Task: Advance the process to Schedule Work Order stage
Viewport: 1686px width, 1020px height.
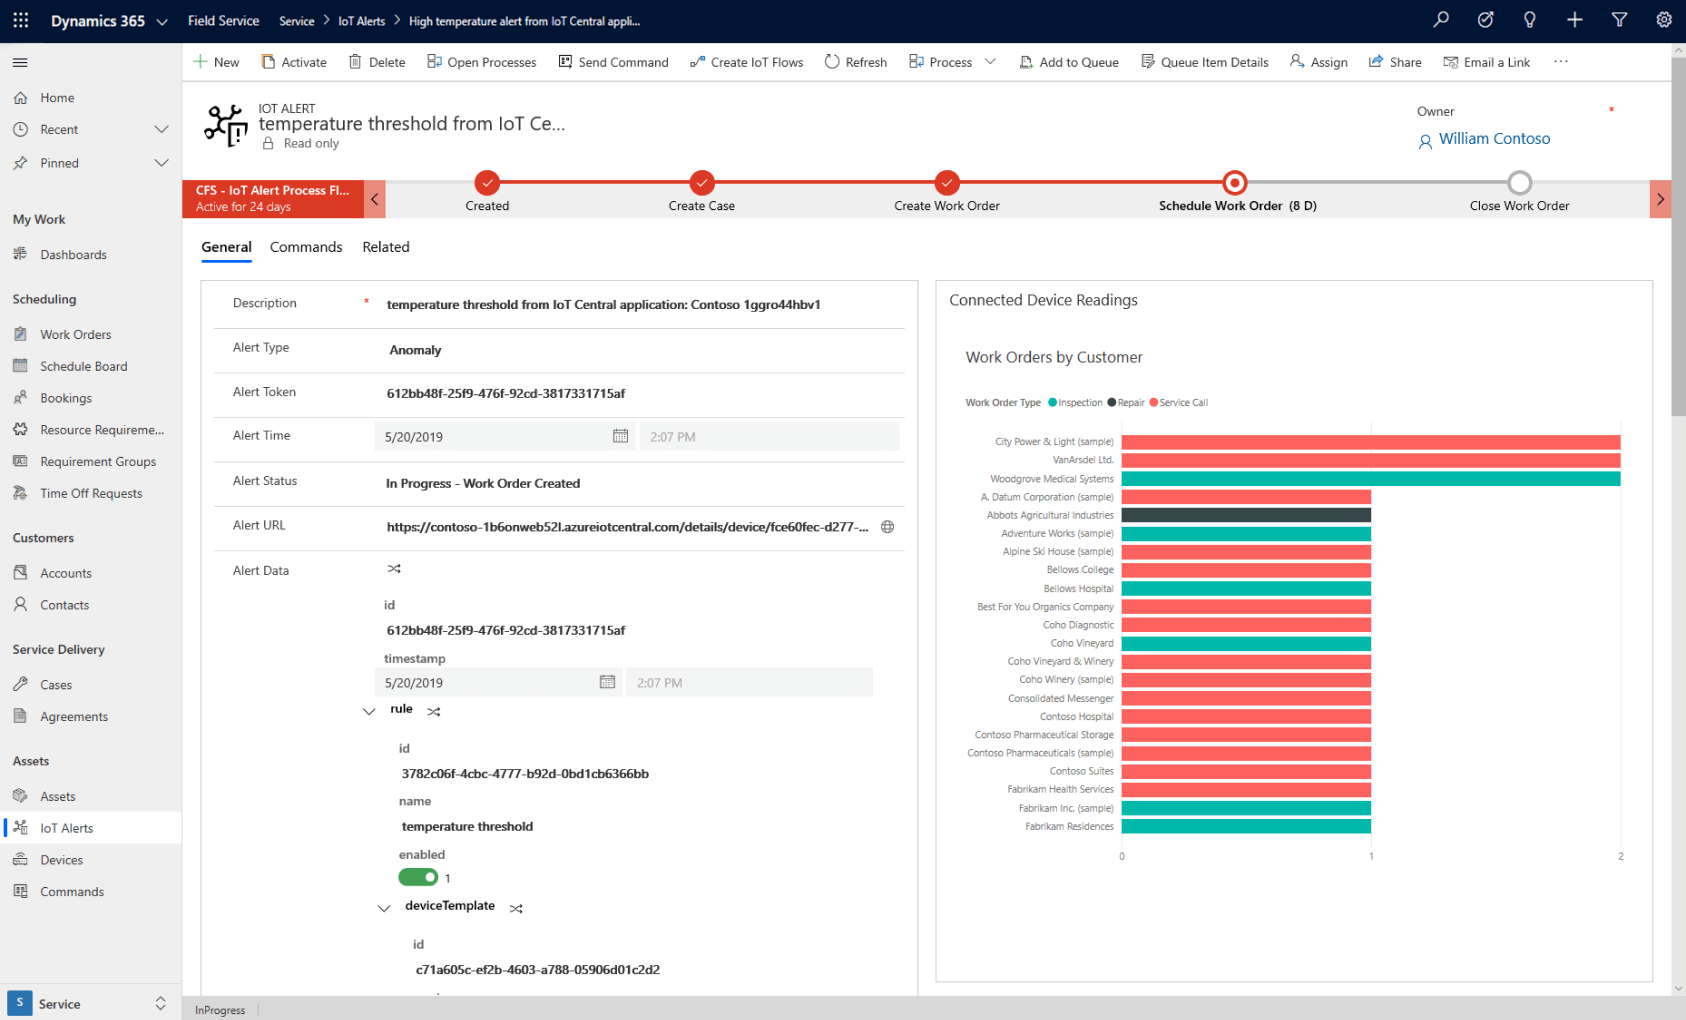Action: 1235,184
